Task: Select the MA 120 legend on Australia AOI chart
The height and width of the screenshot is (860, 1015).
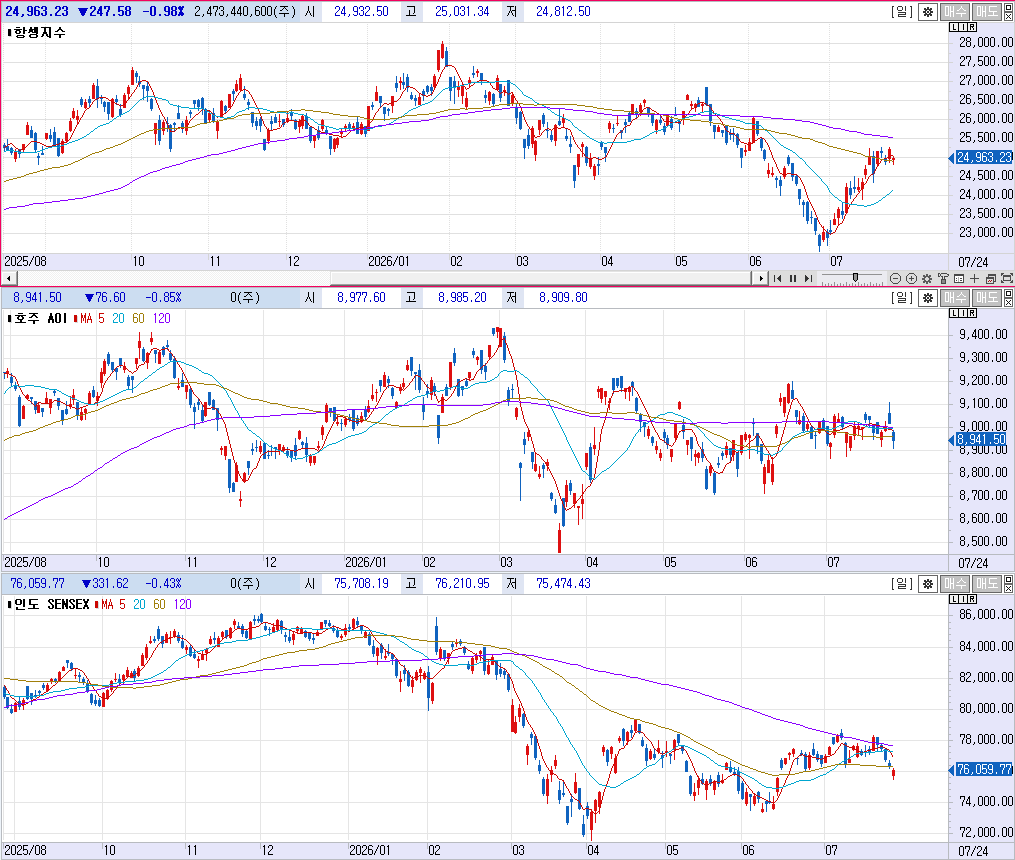Action: click(x=162, y=318)
